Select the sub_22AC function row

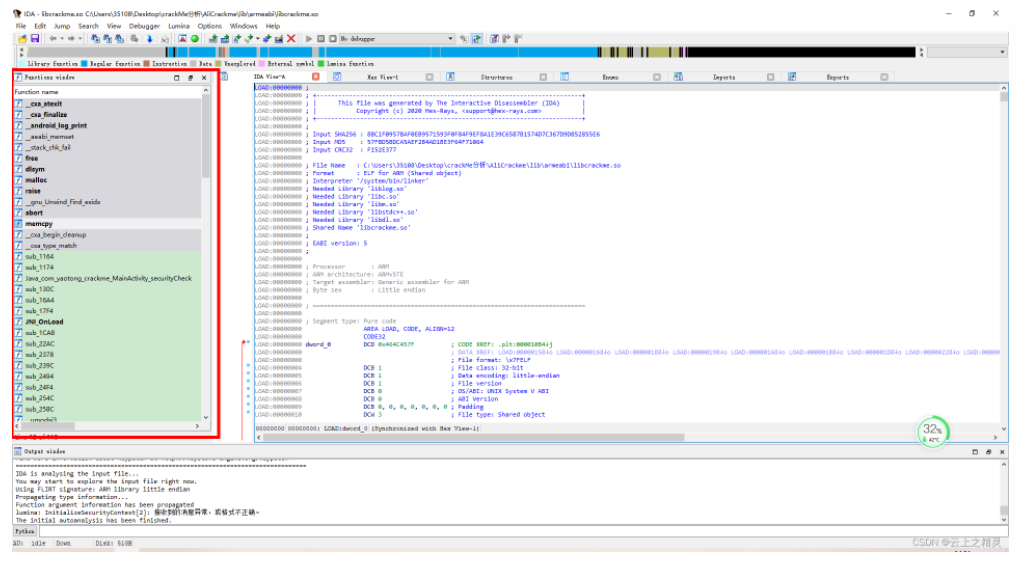[107, 344]
